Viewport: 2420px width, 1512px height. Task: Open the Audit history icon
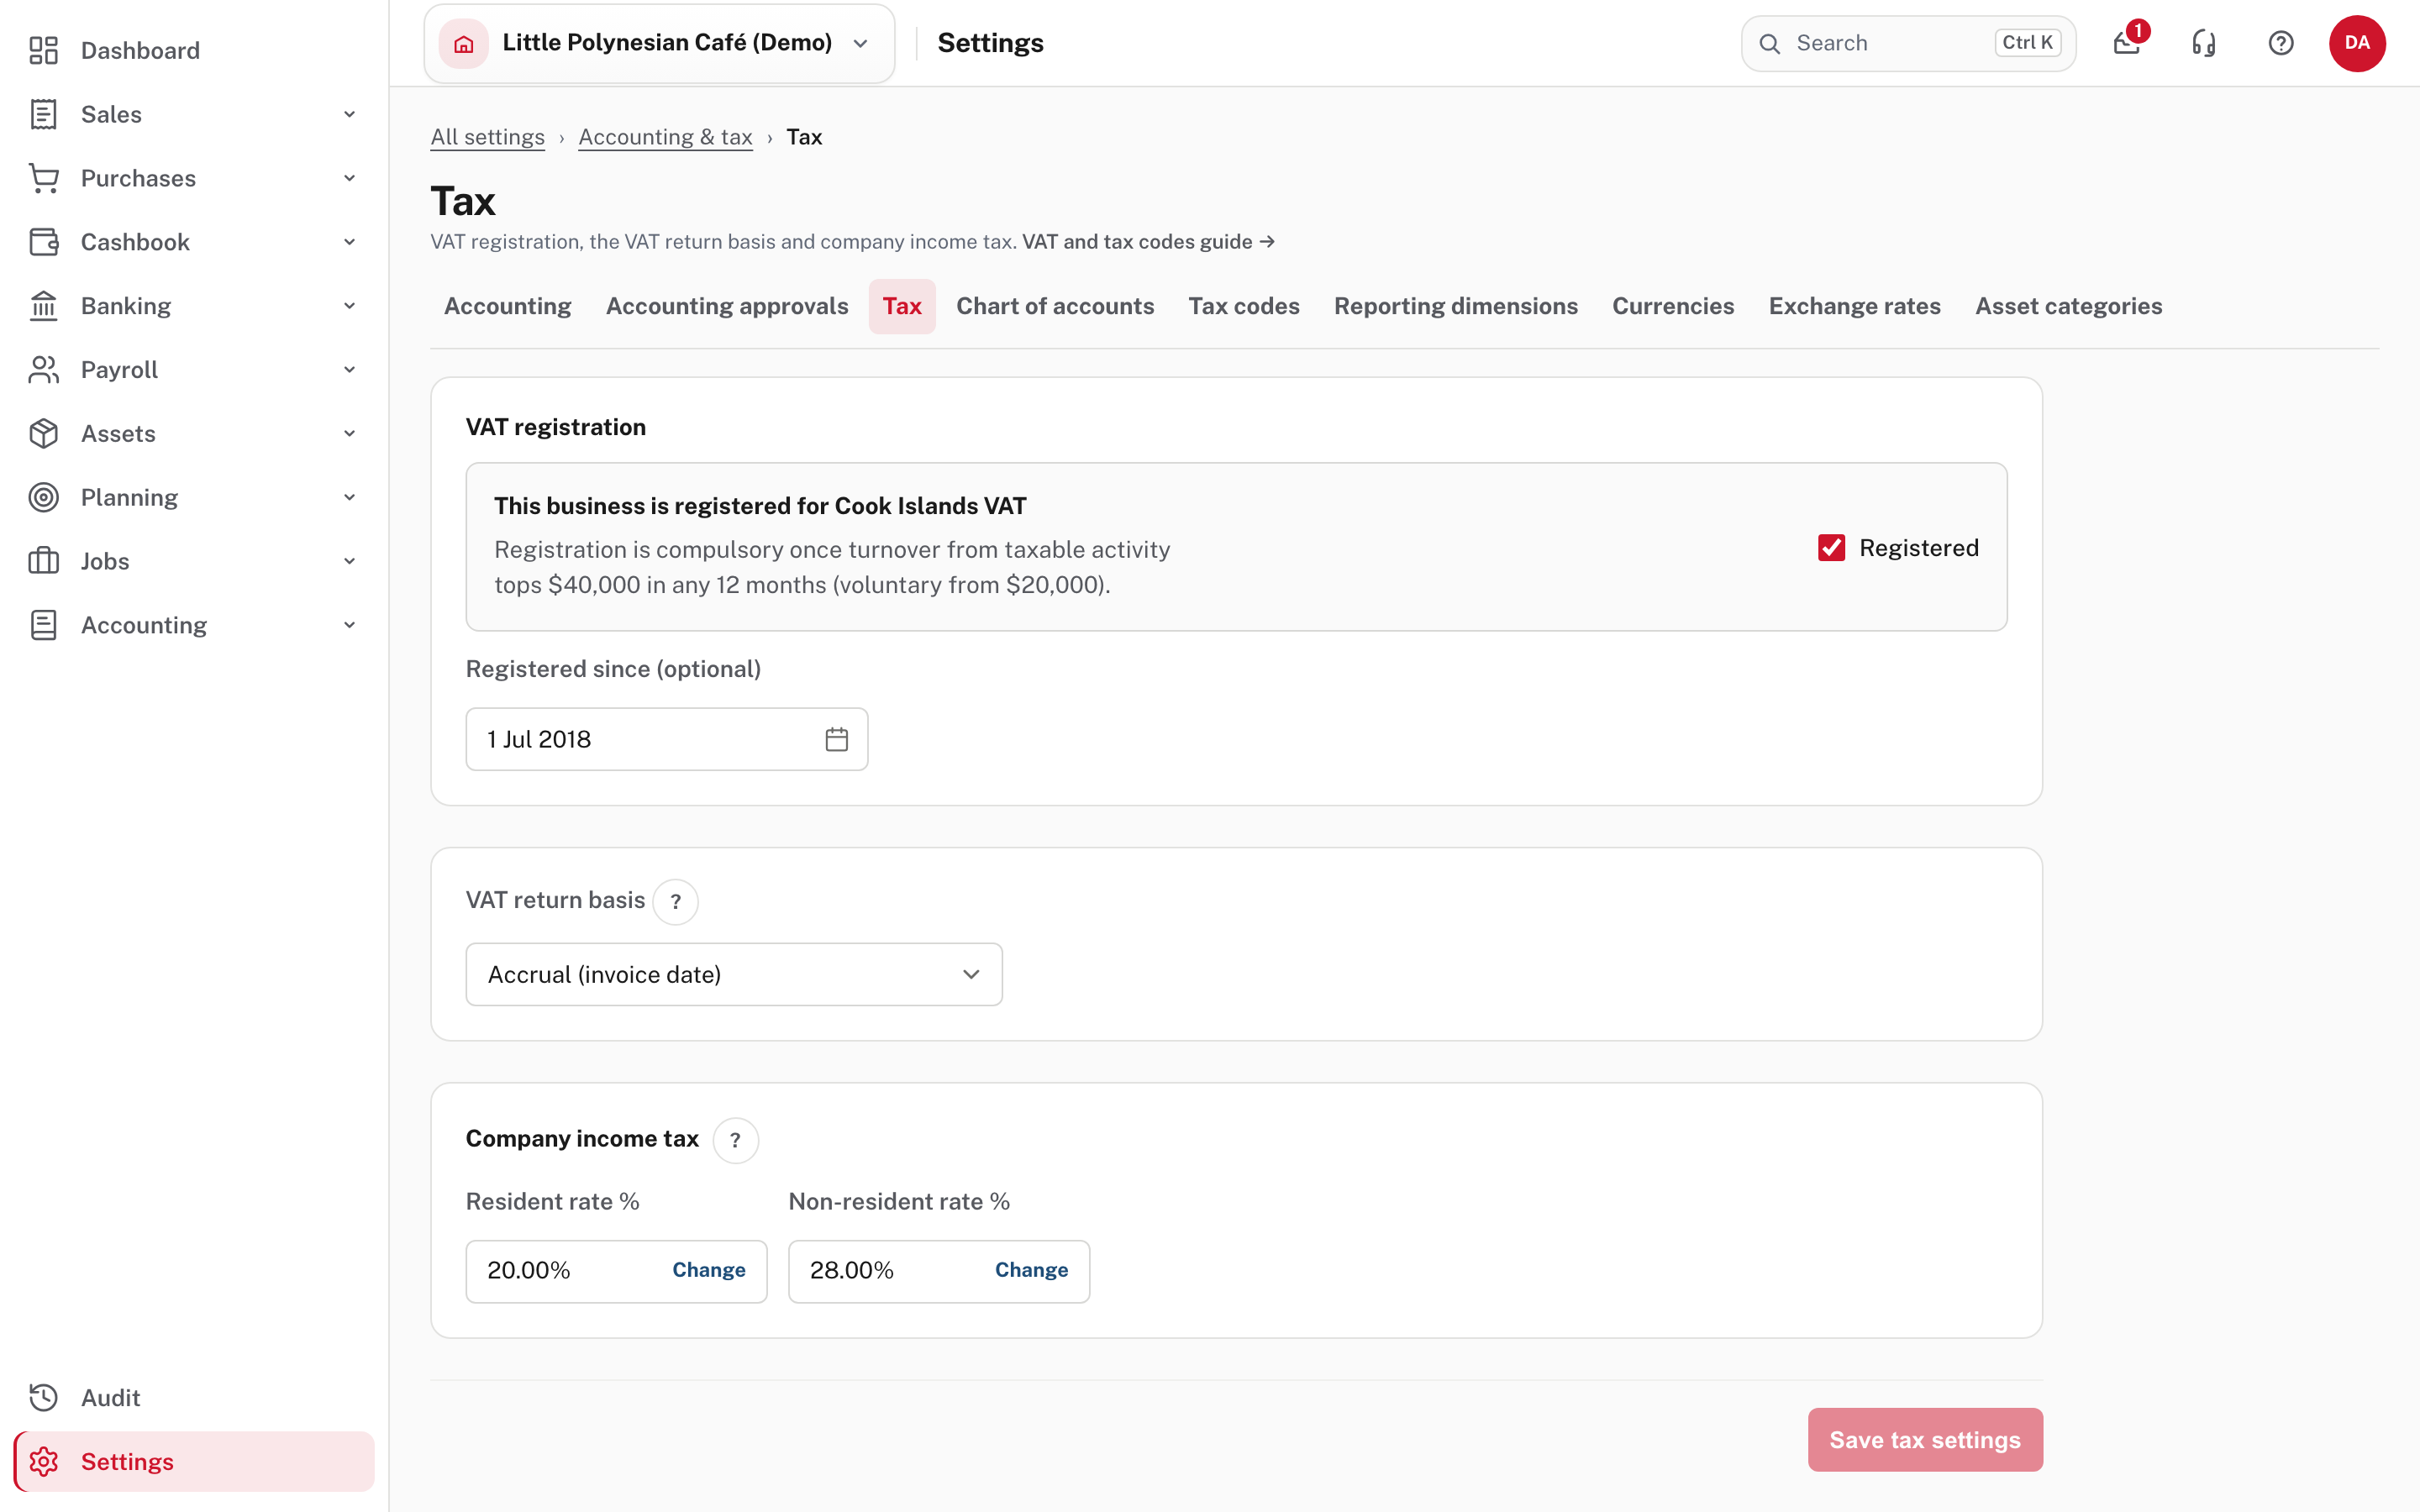tap(43, 1398)
